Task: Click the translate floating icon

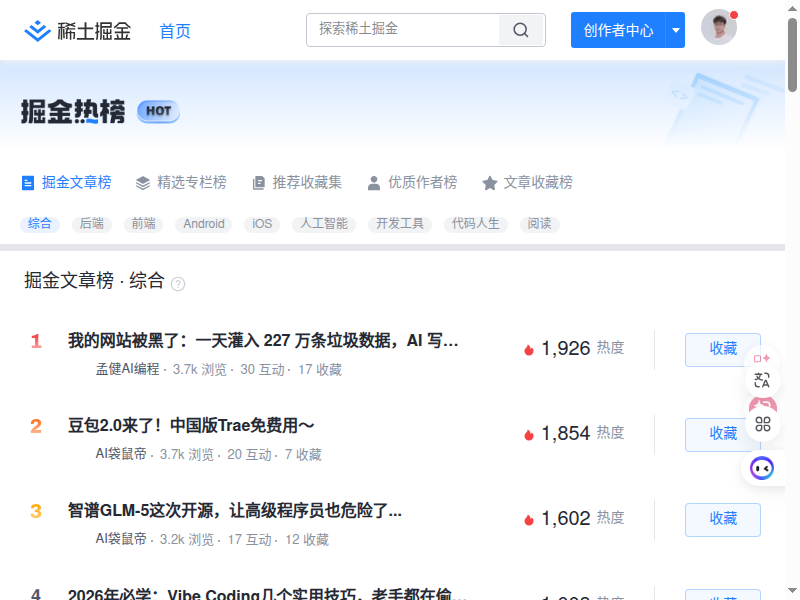Action: [x=762, y=380]
